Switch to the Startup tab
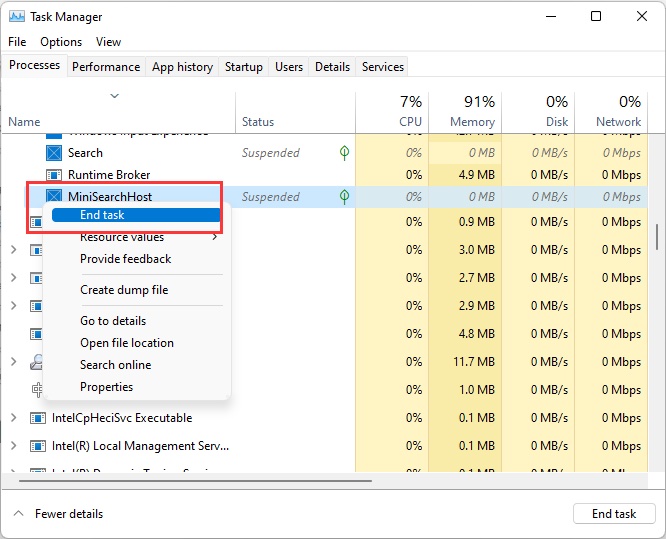This screenshot has width=666, height=539. 244,67
